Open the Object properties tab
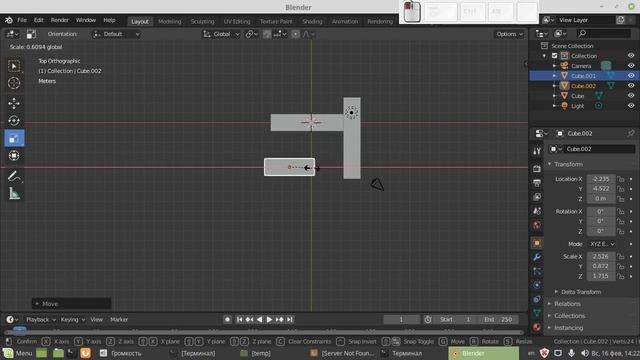The image size is (640, 360). 537,243
